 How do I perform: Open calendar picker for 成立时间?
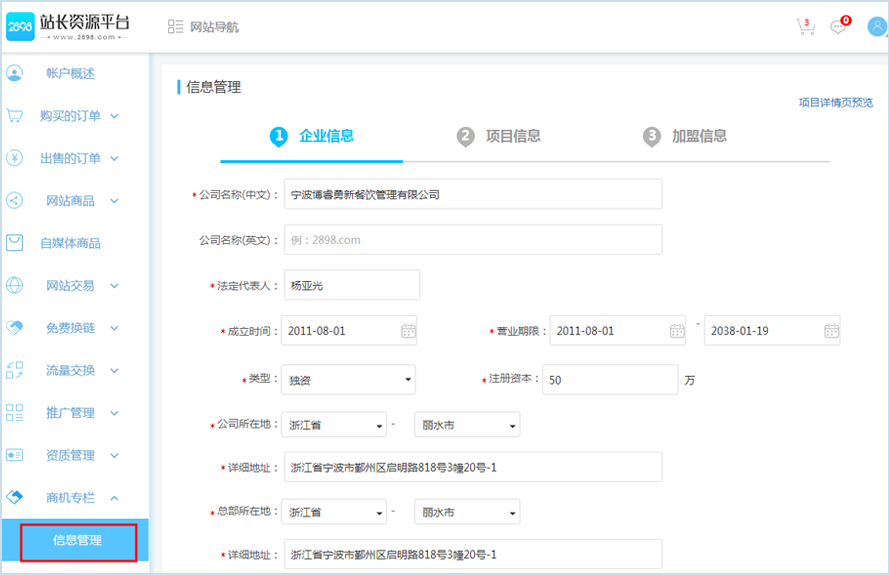[408, 331]
